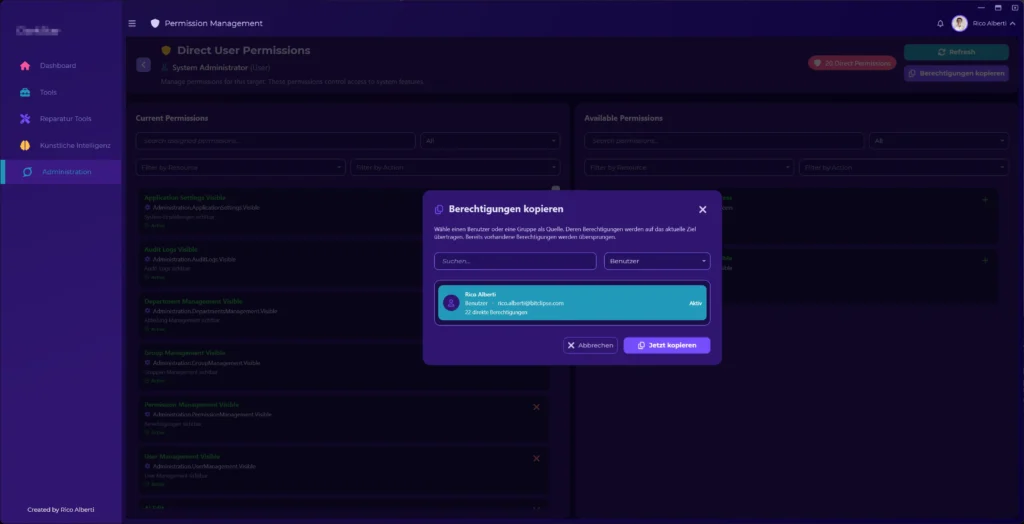The height and width of the screenshot is (524, 1024).
Task: Click the shield icon beside Direct User Permissions
Action: [166, 50]
